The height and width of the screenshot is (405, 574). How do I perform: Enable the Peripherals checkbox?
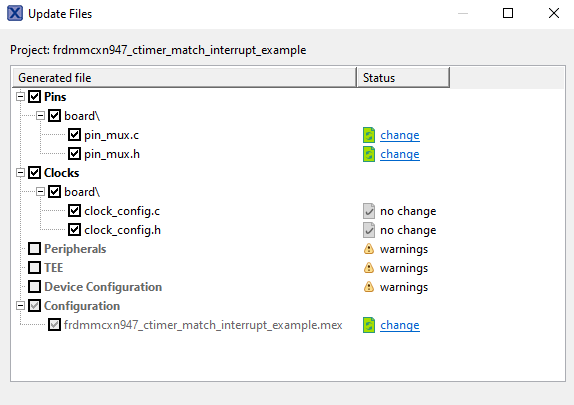click(34, 249)
